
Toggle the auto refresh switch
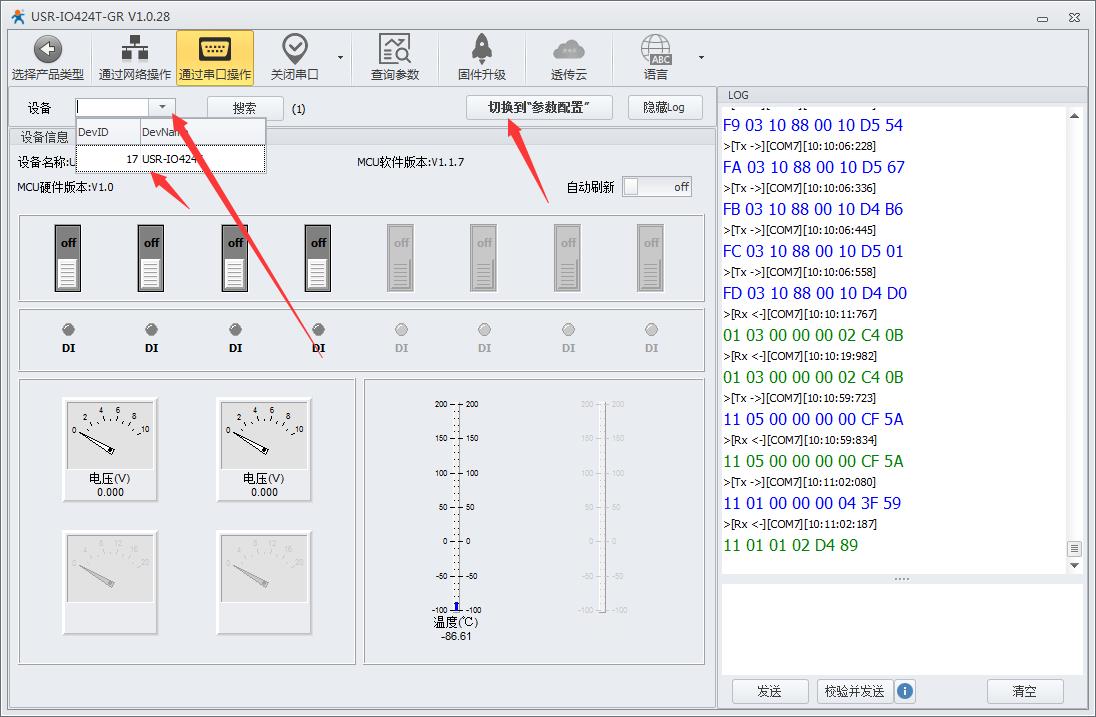click(656, 187)
